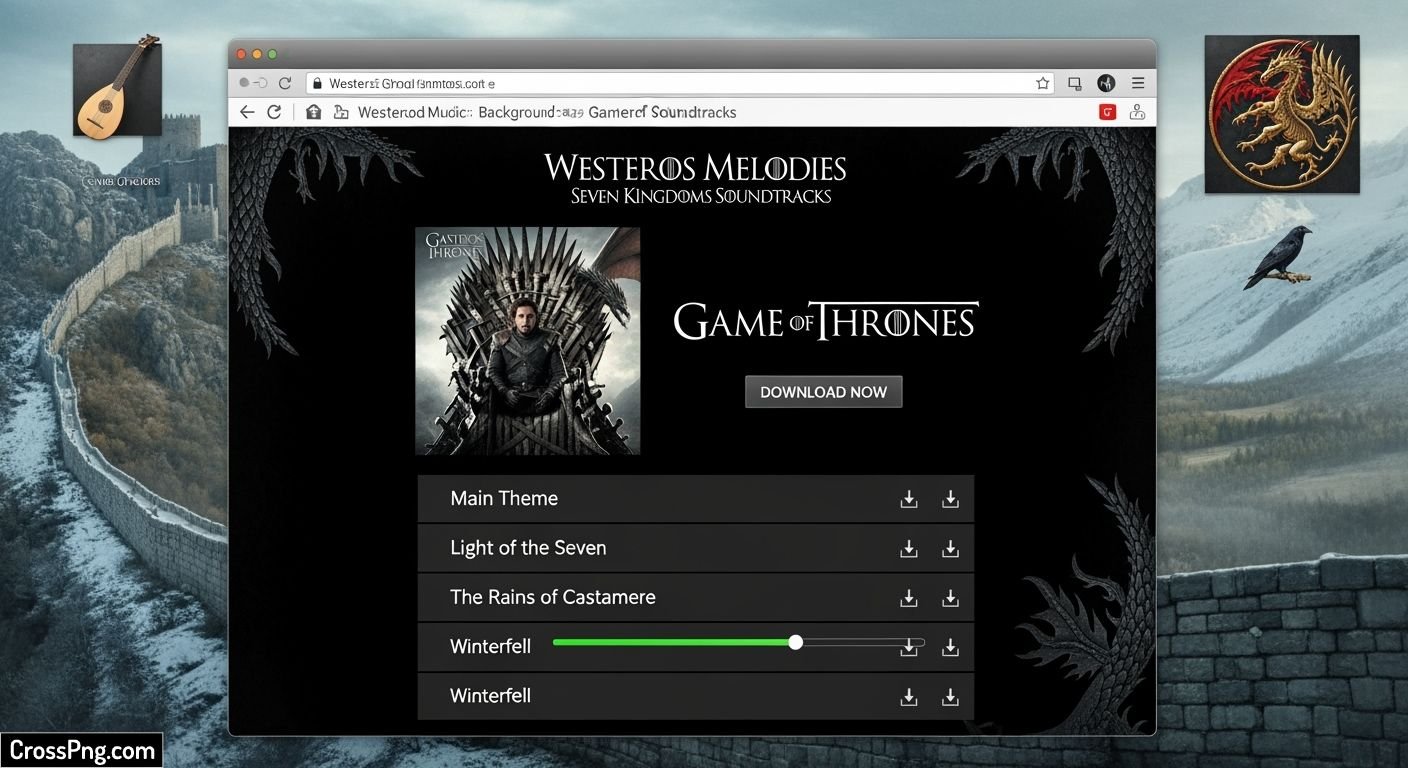Click the red G extension icon
Image resolution: width=1408 pixels, height=768 pixels.
tap(1107, 112)
